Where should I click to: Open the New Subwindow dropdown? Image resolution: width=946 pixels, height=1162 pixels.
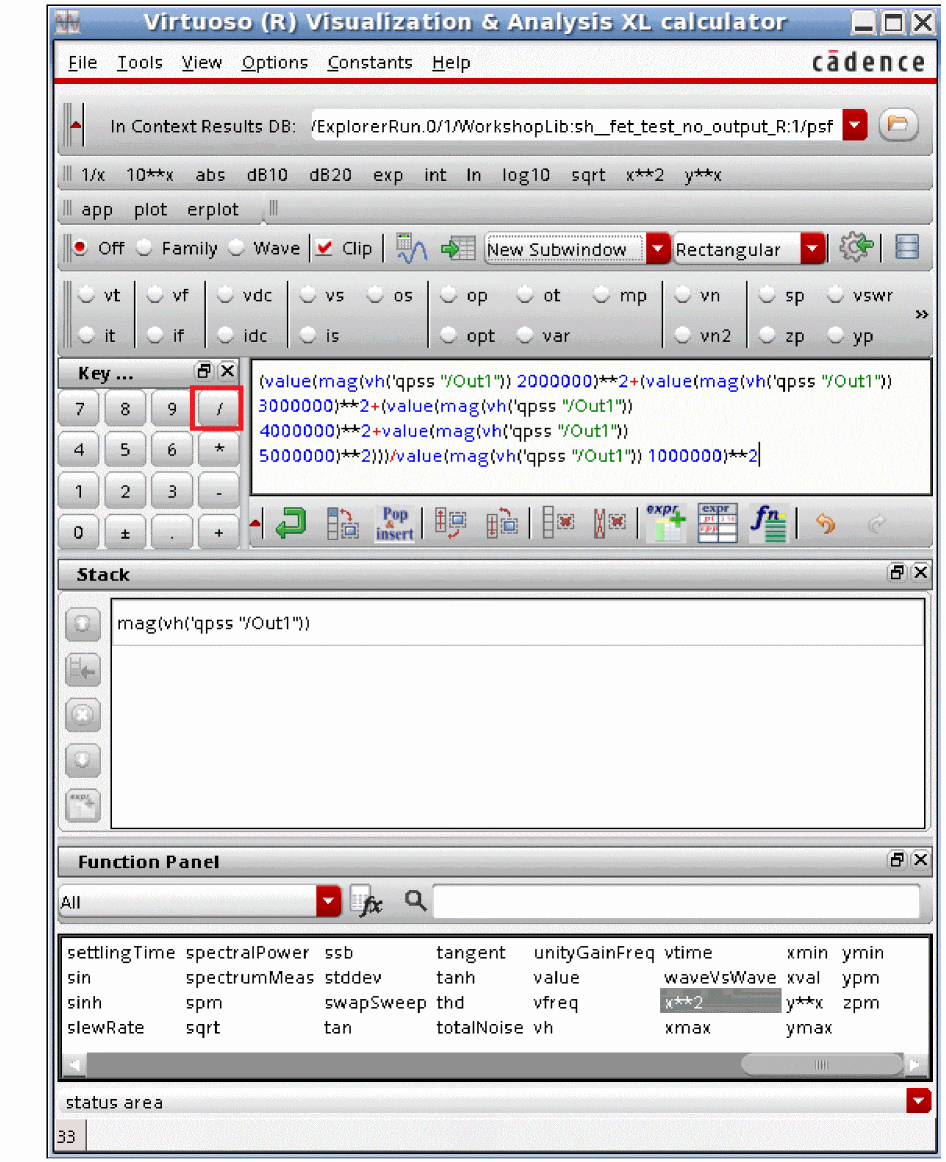tap(657, 248)
